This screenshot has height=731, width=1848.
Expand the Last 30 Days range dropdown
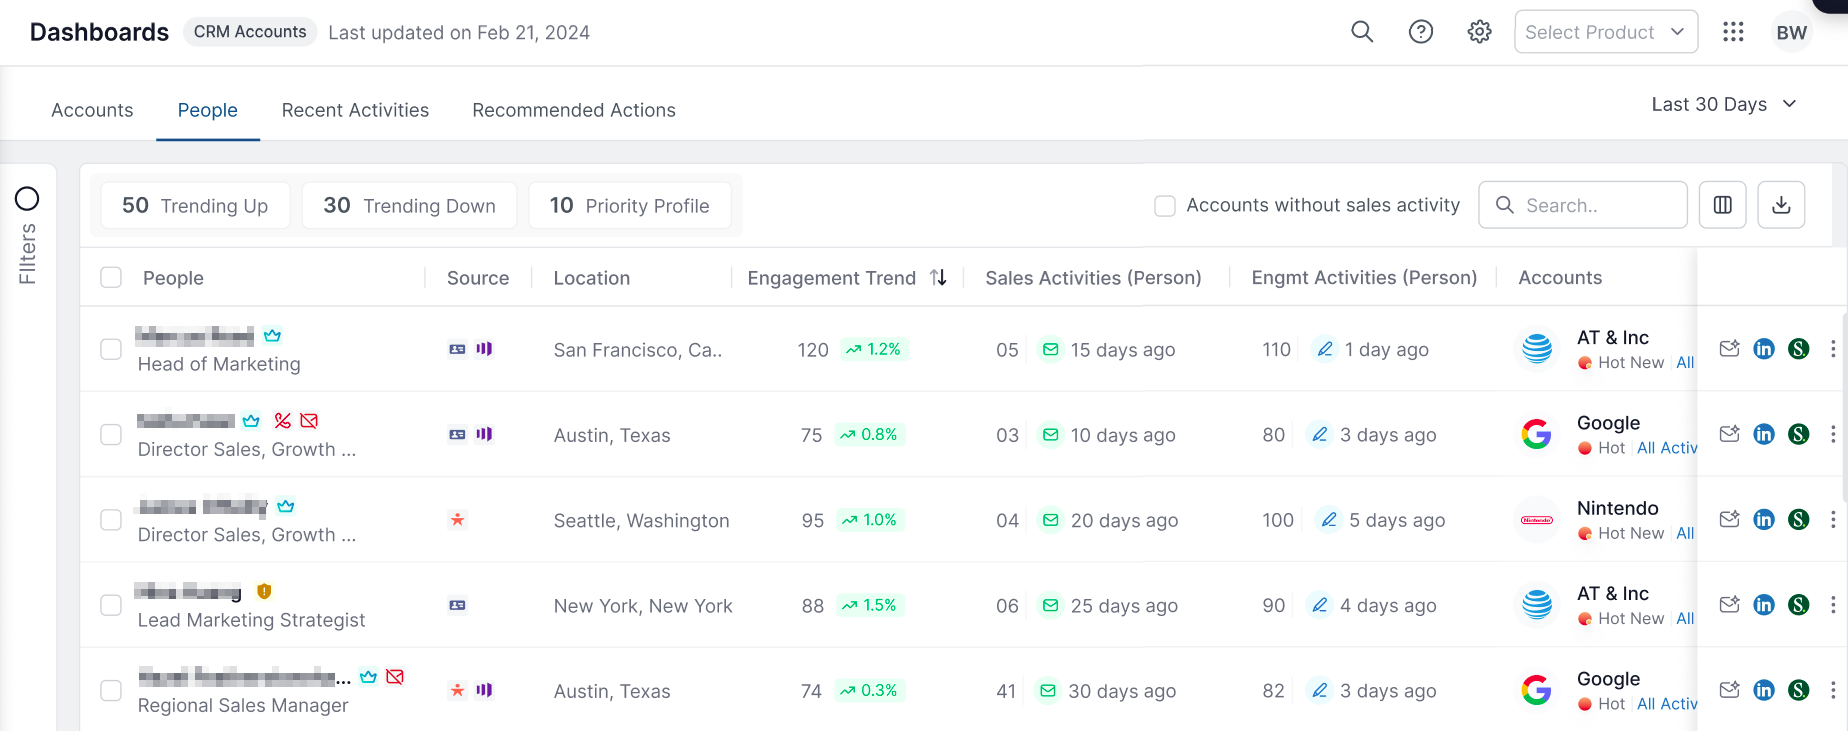click(1724, 104)
